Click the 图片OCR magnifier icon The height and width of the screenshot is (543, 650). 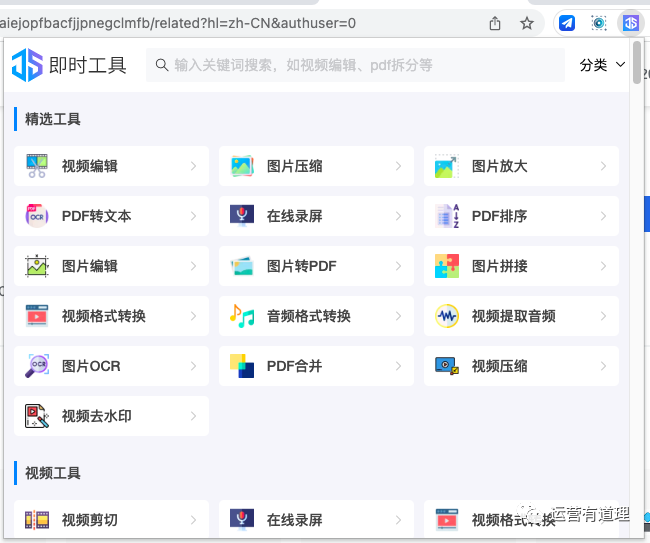[37, 366]
